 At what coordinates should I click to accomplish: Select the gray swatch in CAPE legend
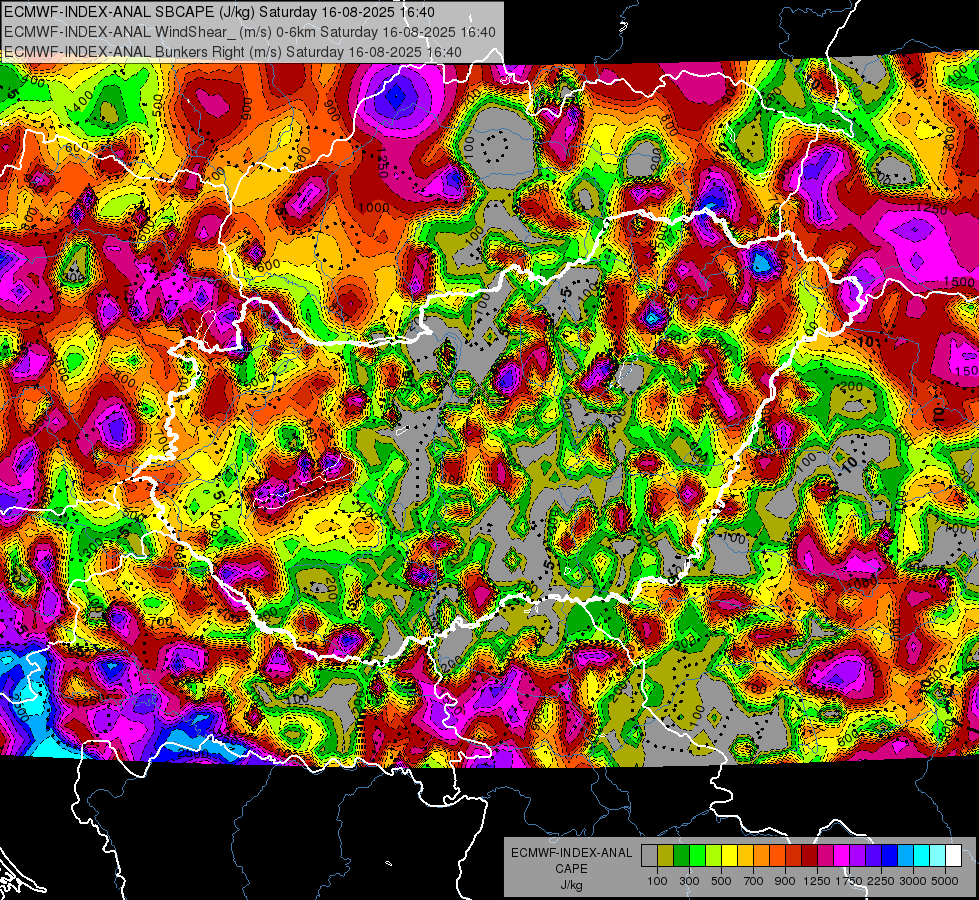[649, 856]
